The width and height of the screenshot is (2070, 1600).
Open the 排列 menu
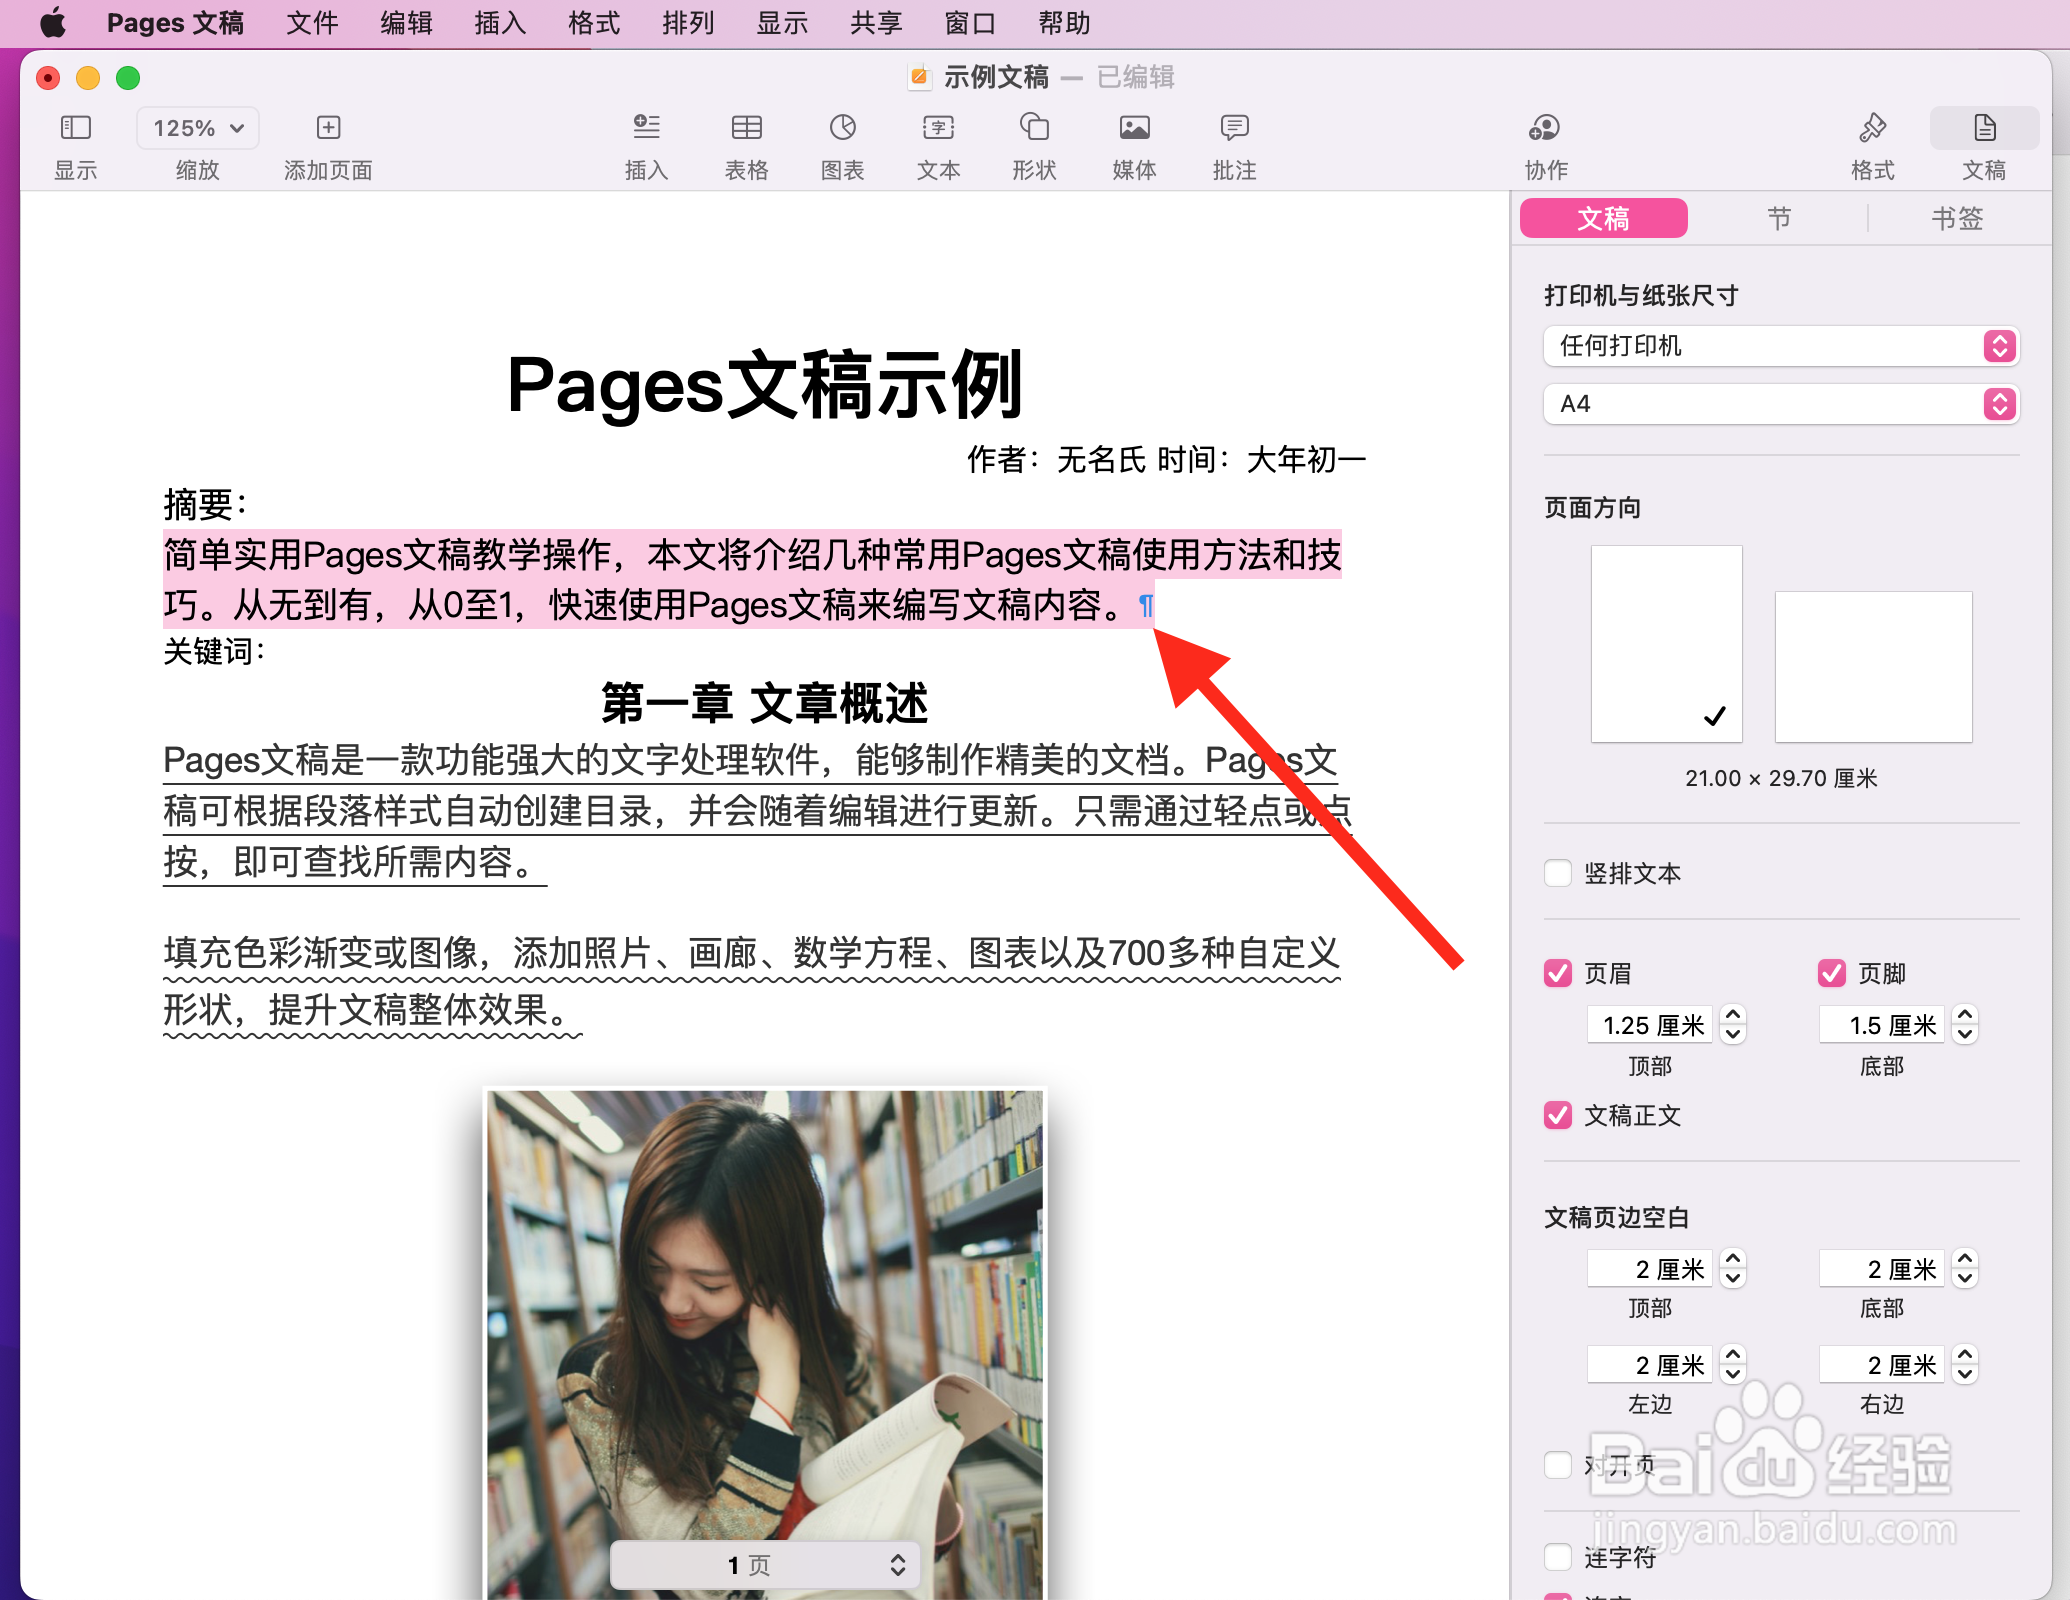click(688, 23)
